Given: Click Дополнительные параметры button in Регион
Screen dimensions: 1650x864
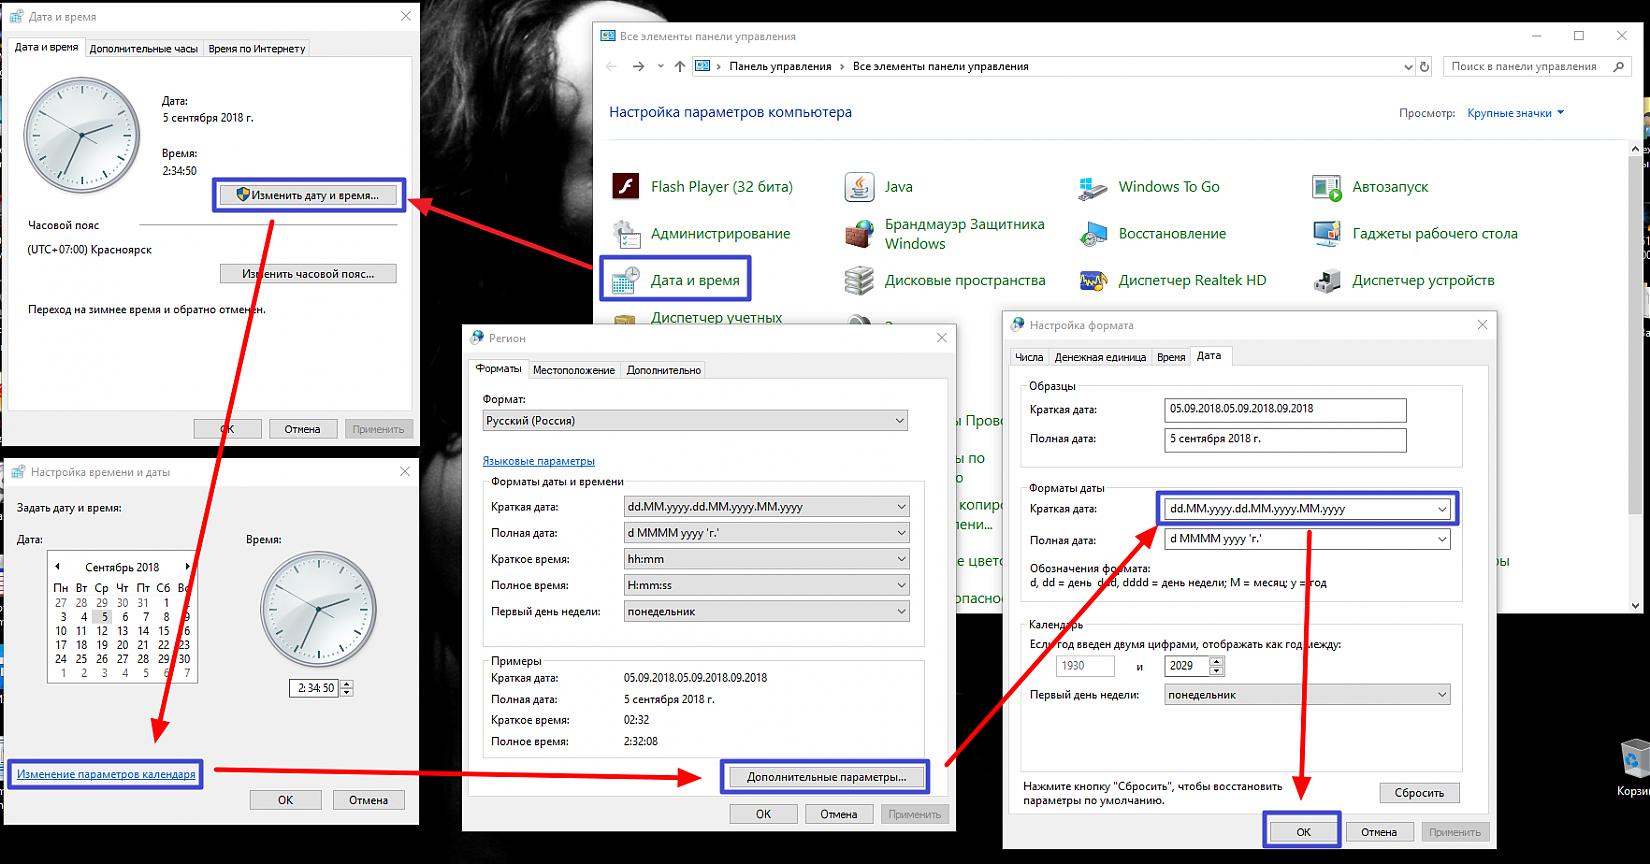Looking at the screenshot, I should click(x=826, y=777).
